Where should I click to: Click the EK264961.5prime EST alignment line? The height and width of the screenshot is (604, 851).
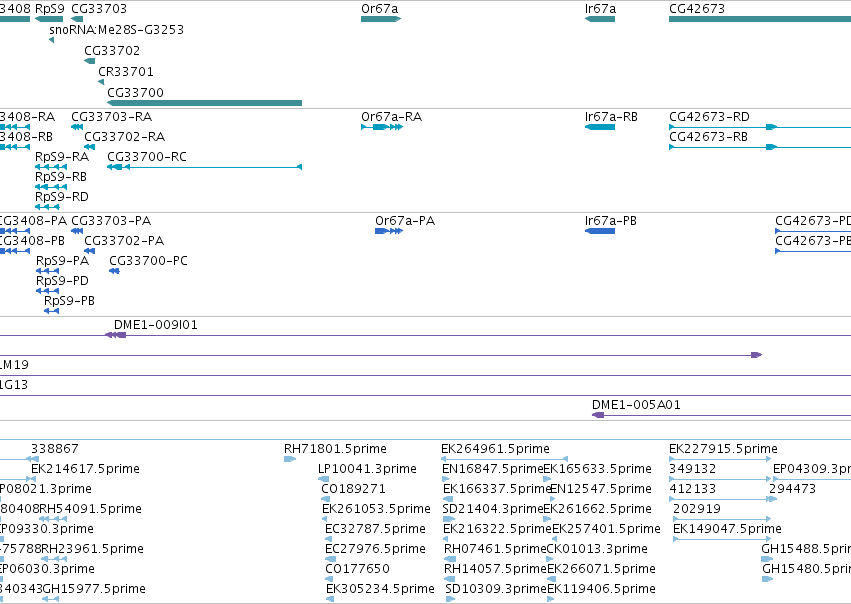tap(505, 459)
